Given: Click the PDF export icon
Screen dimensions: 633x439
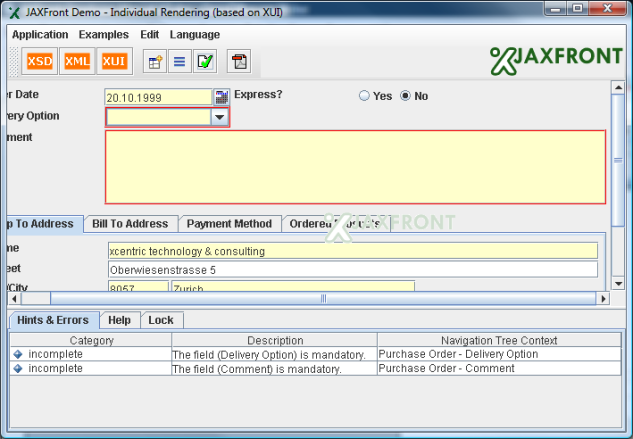Looking at the screenshot, I should [239, 62].
